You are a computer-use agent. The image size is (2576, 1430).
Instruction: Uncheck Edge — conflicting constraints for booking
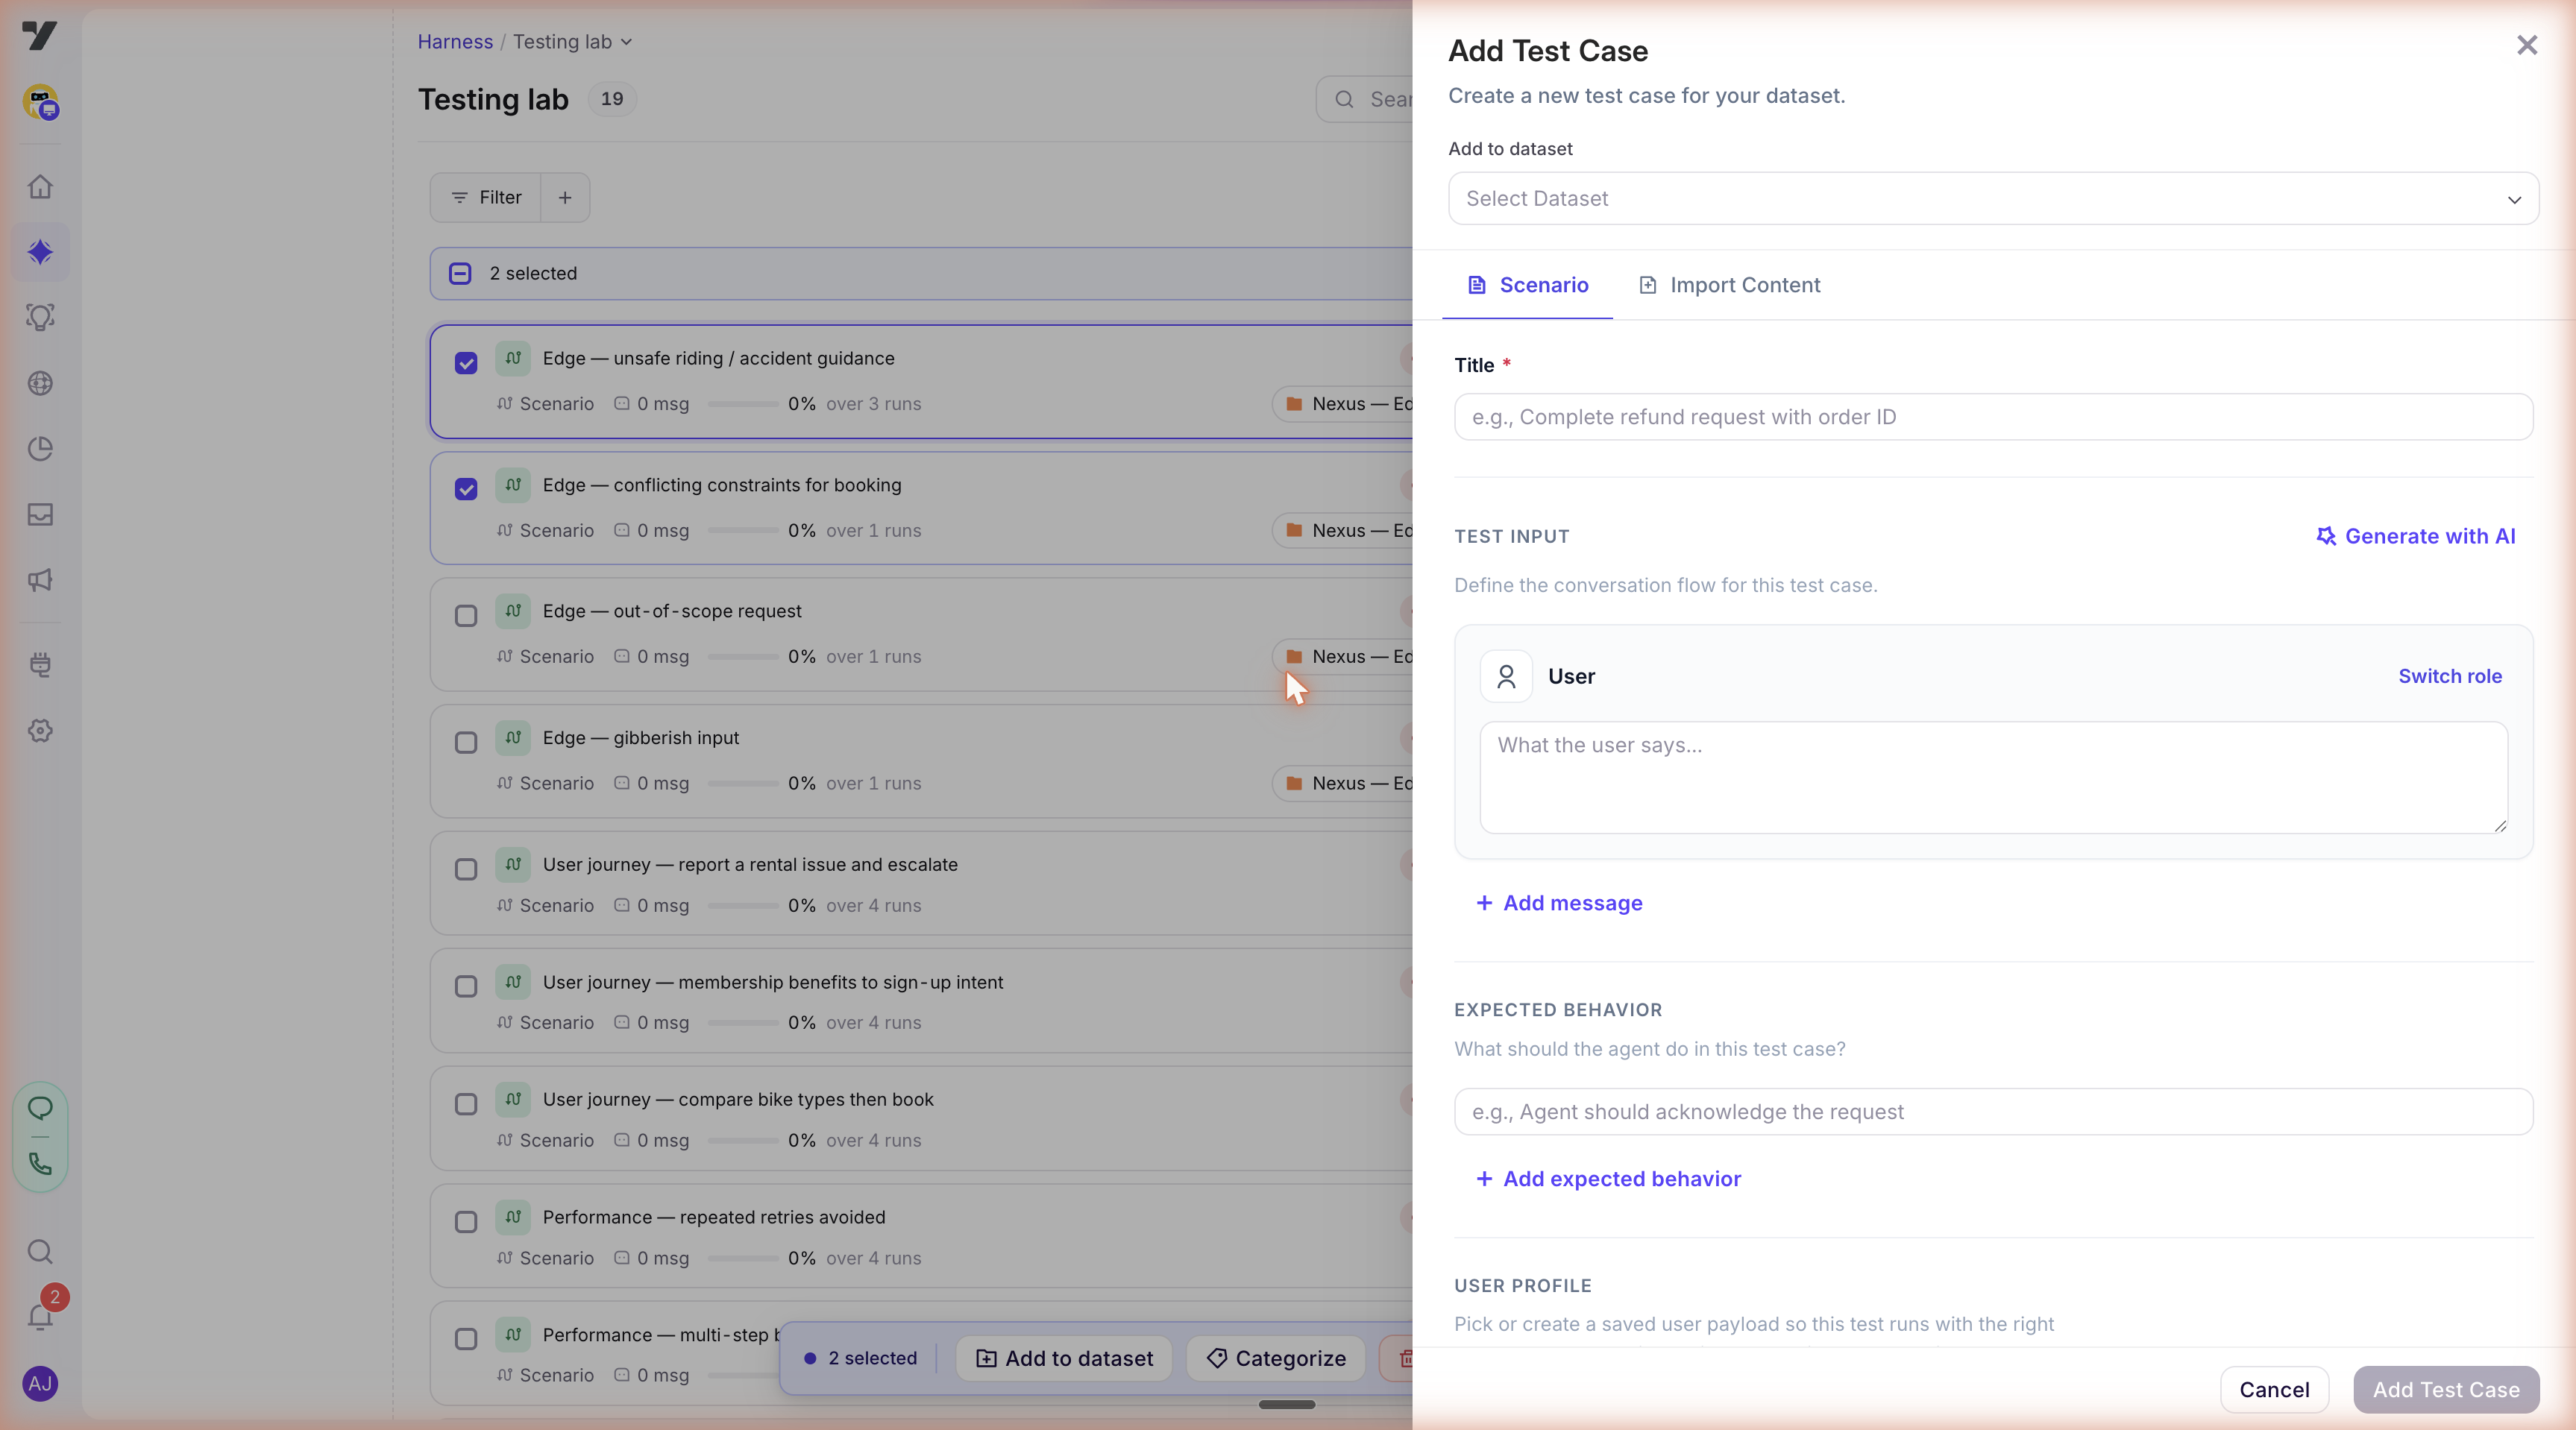[x=466, y=489]
